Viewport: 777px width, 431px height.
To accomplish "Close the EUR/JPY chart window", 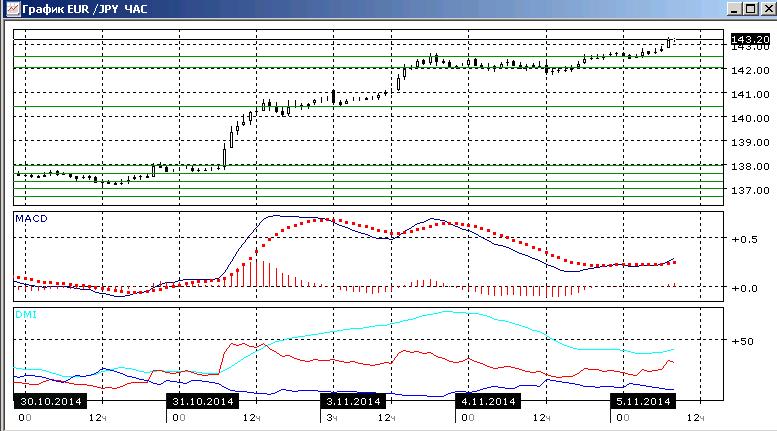I will 768,8.
